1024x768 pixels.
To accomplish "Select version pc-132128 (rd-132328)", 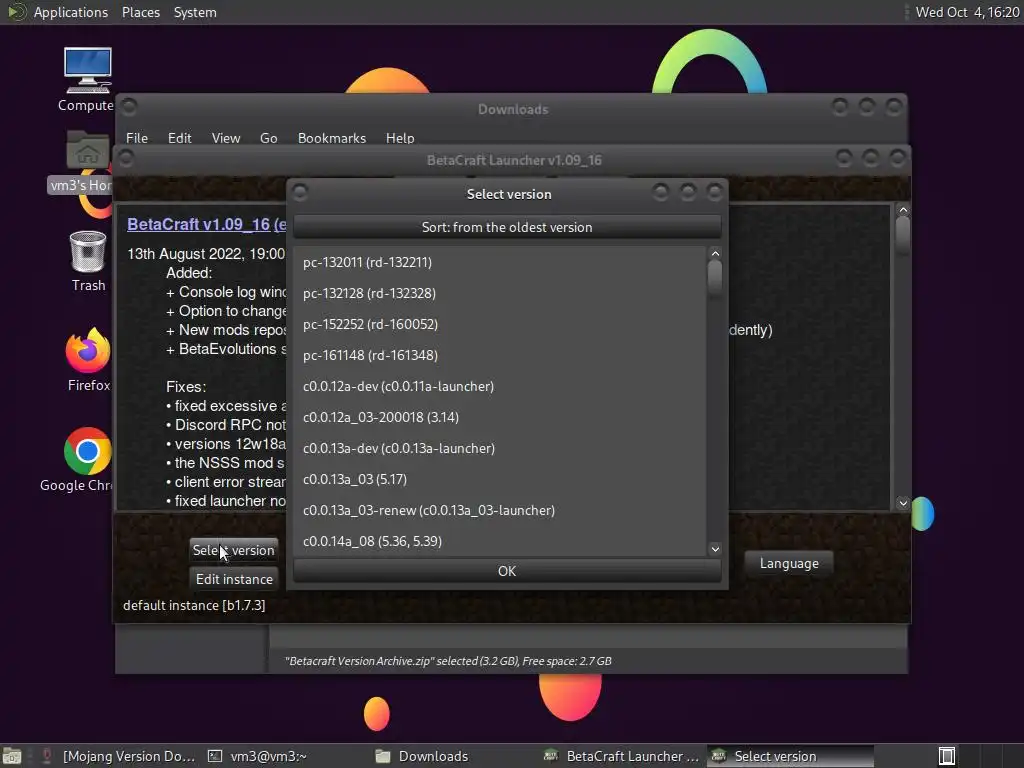I will 500,293.
